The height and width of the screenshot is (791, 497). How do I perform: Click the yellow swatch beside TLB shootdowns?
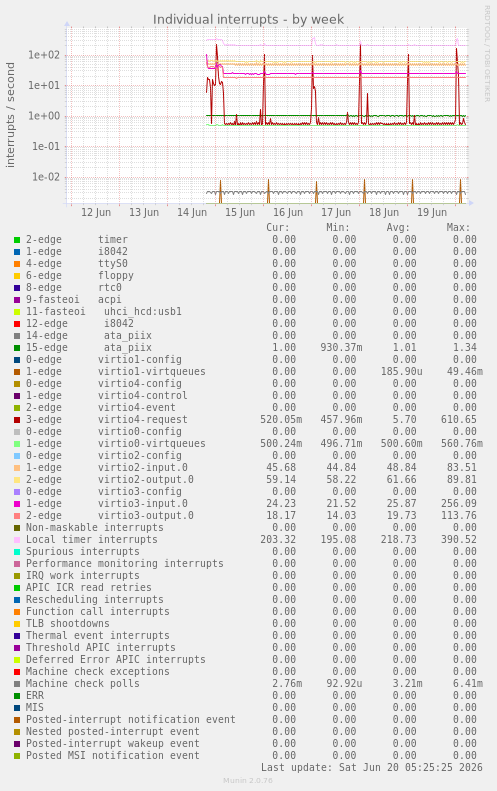[17, 624]
